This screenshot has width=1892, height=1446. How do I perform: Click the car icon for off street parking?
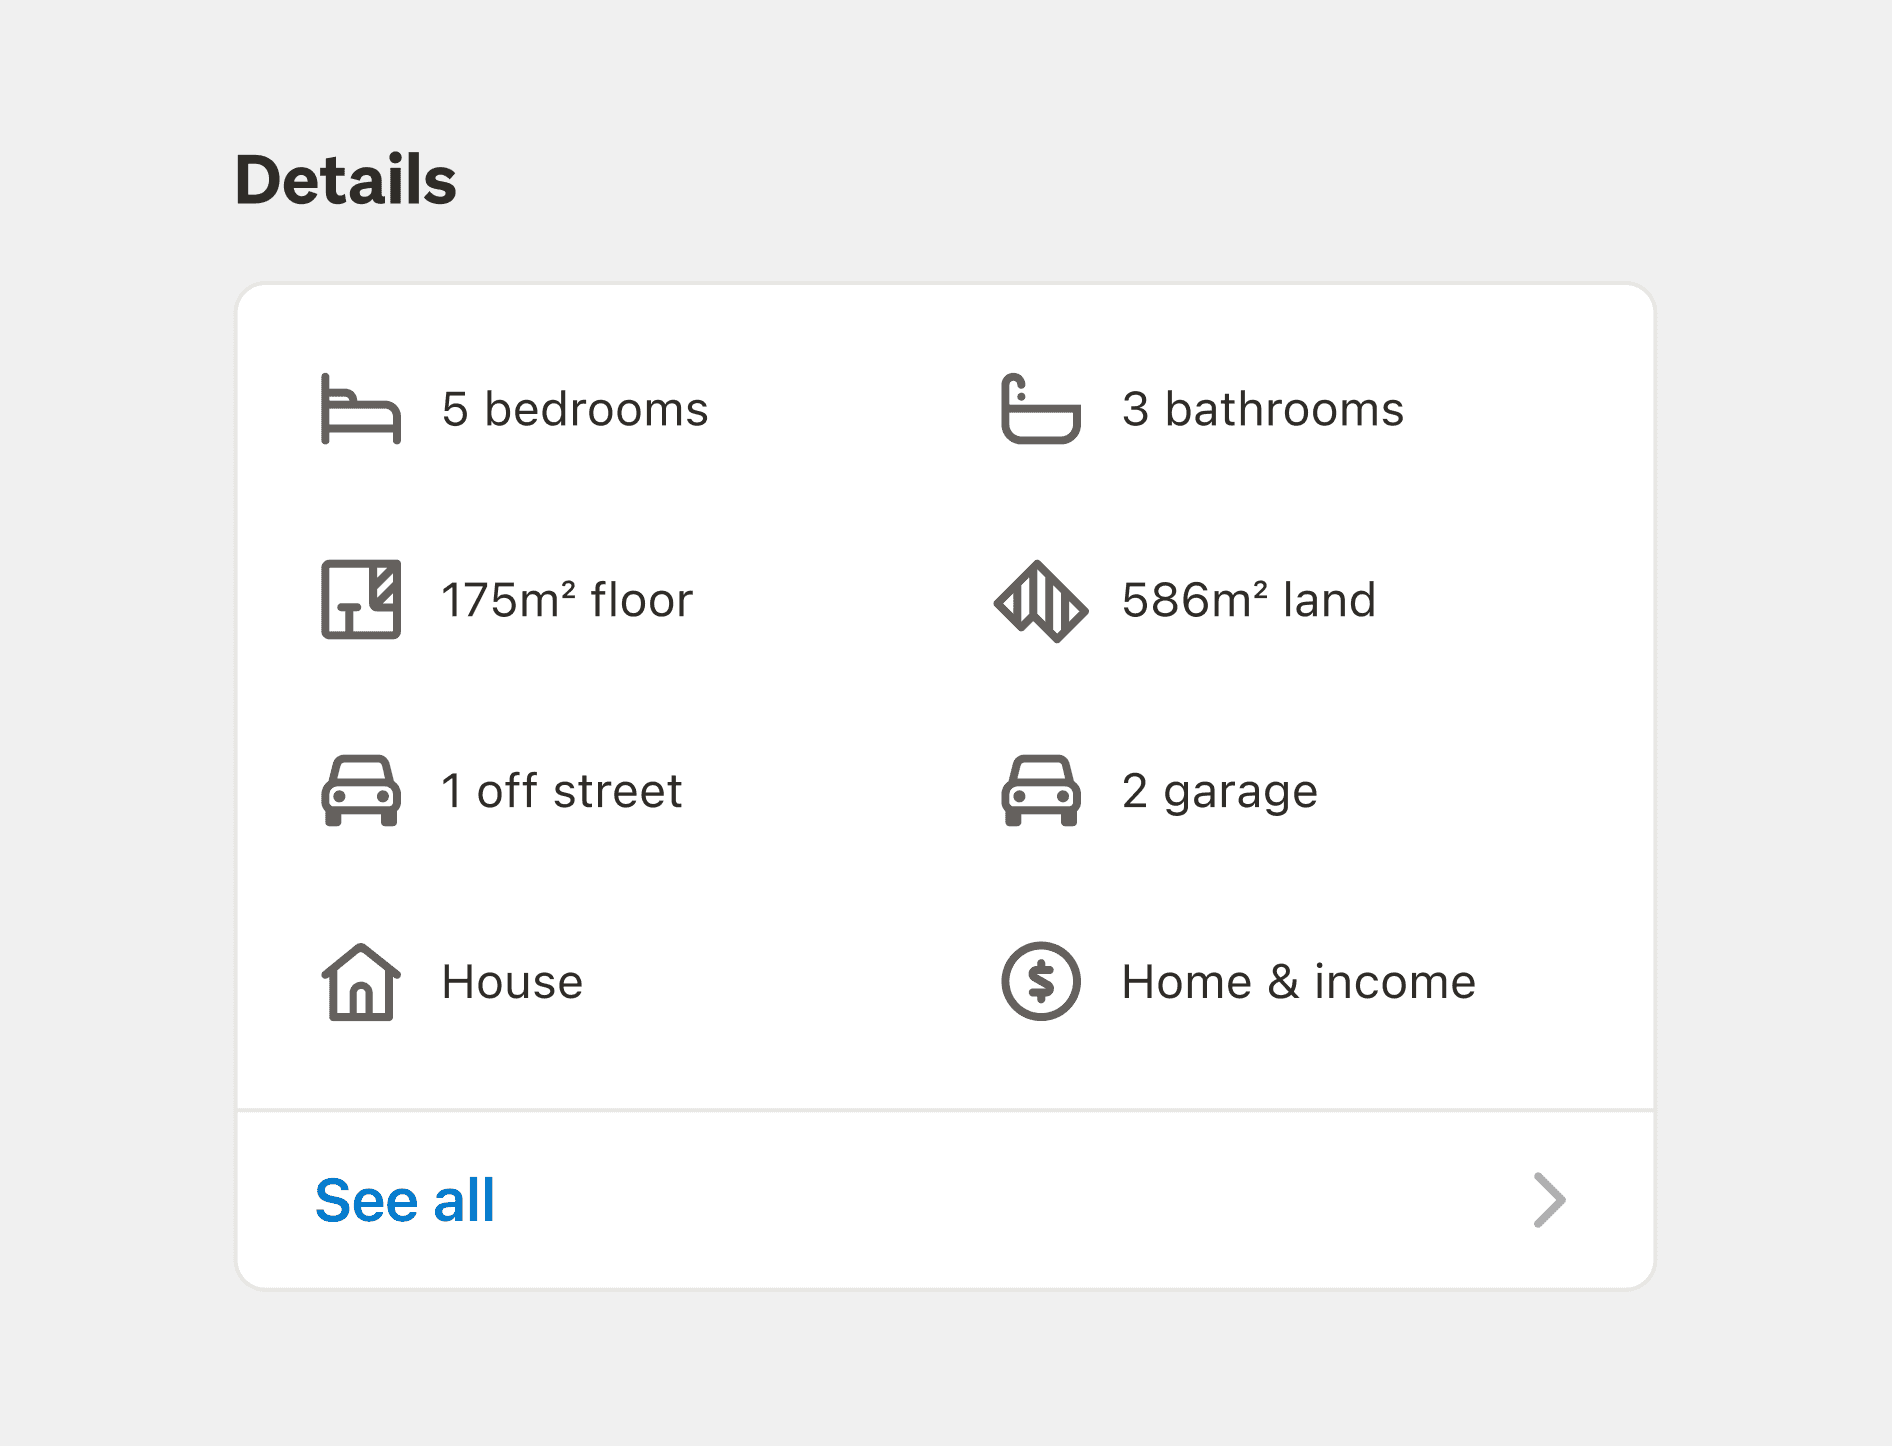(361, 790)
